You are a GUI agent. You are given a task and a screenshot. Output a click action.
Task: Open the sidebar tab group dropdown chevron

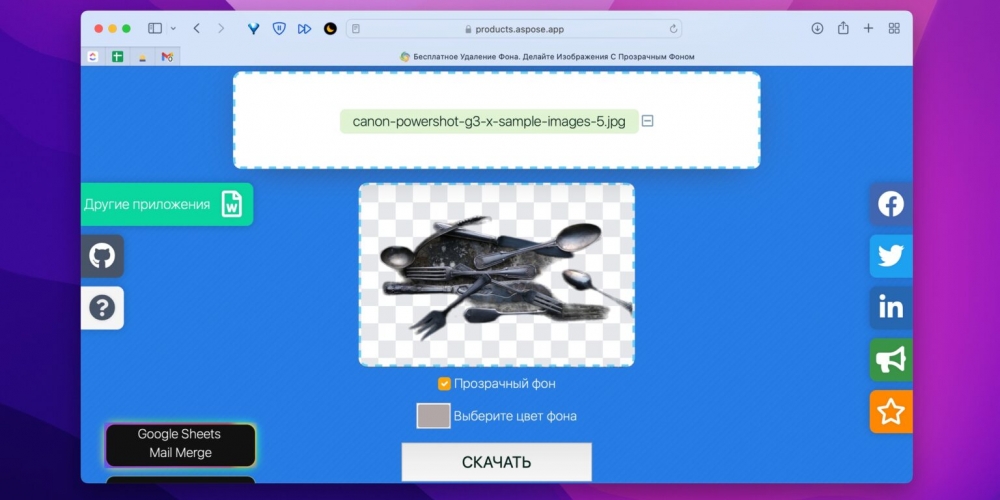coord(173,29)
